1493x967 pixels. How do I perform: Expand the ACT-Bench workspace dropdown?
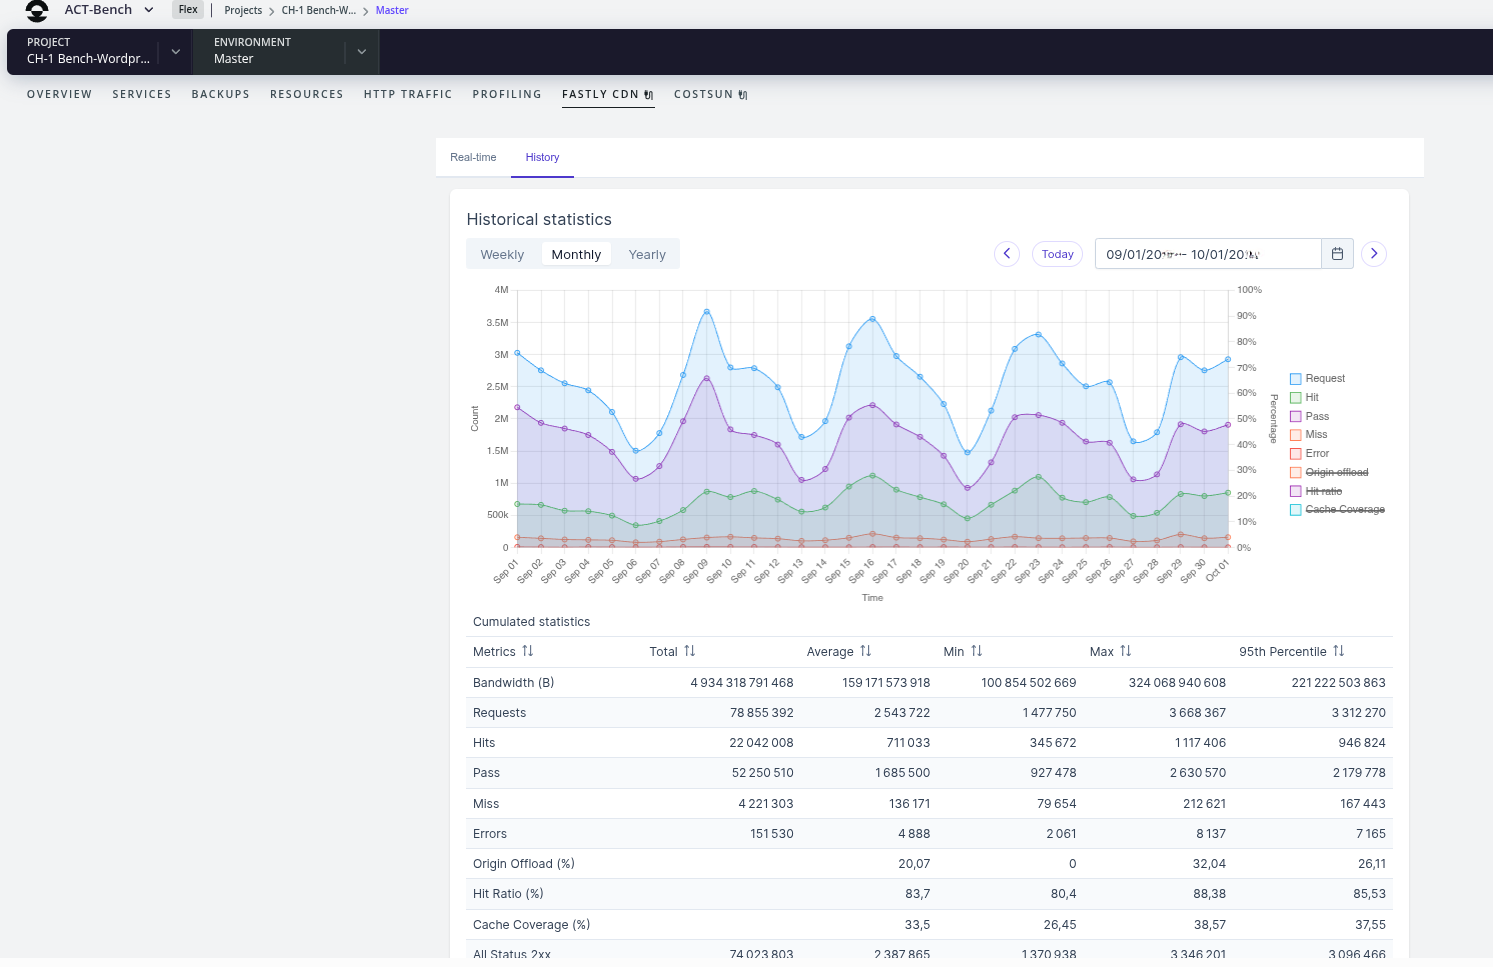click(x=149, y=10)
